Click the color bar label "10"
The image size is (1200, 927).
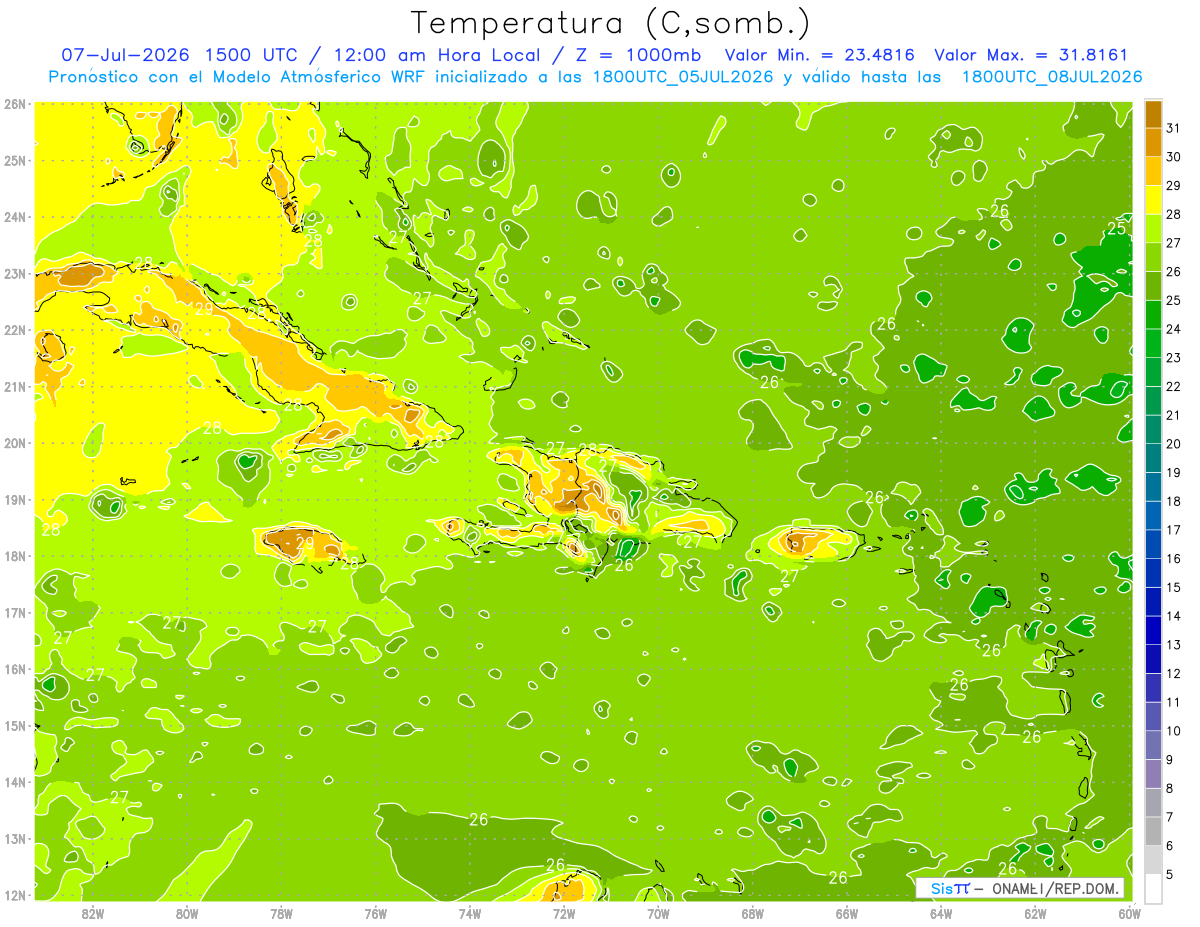pyautogui.click(x=1173, y=731)
